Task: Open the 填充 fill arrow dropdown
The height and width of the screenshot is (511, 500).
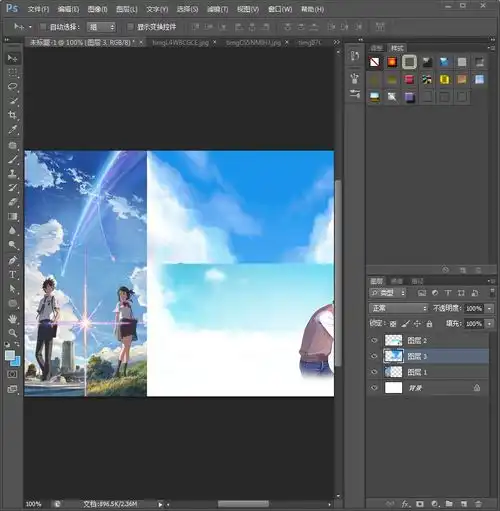Action: coord(489,324)
